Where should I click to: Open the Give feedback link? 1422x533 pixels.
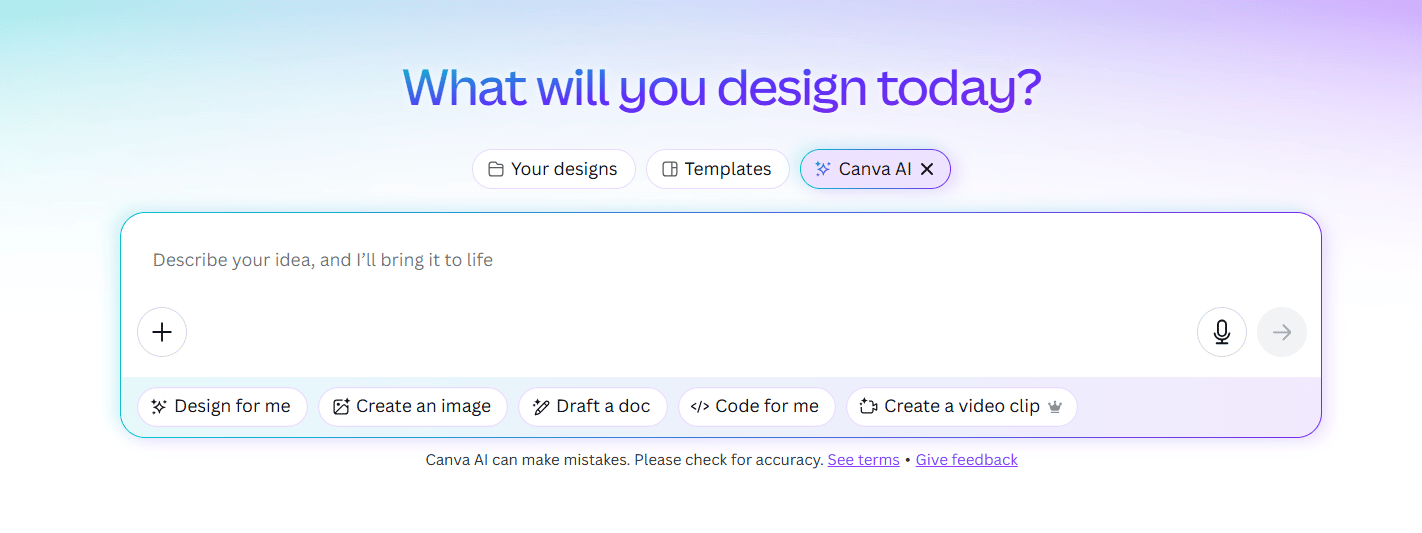(x=967, y=460)
